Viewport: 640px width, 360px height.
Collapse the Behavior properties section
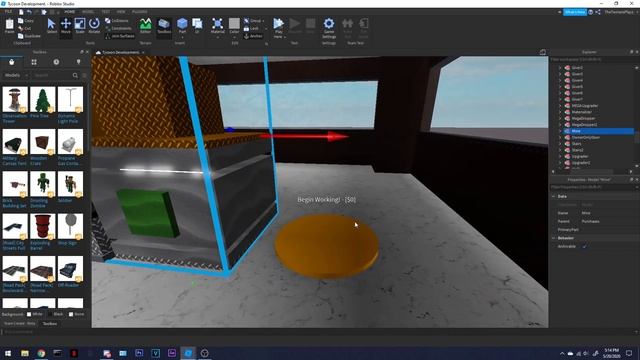point(553,238)
